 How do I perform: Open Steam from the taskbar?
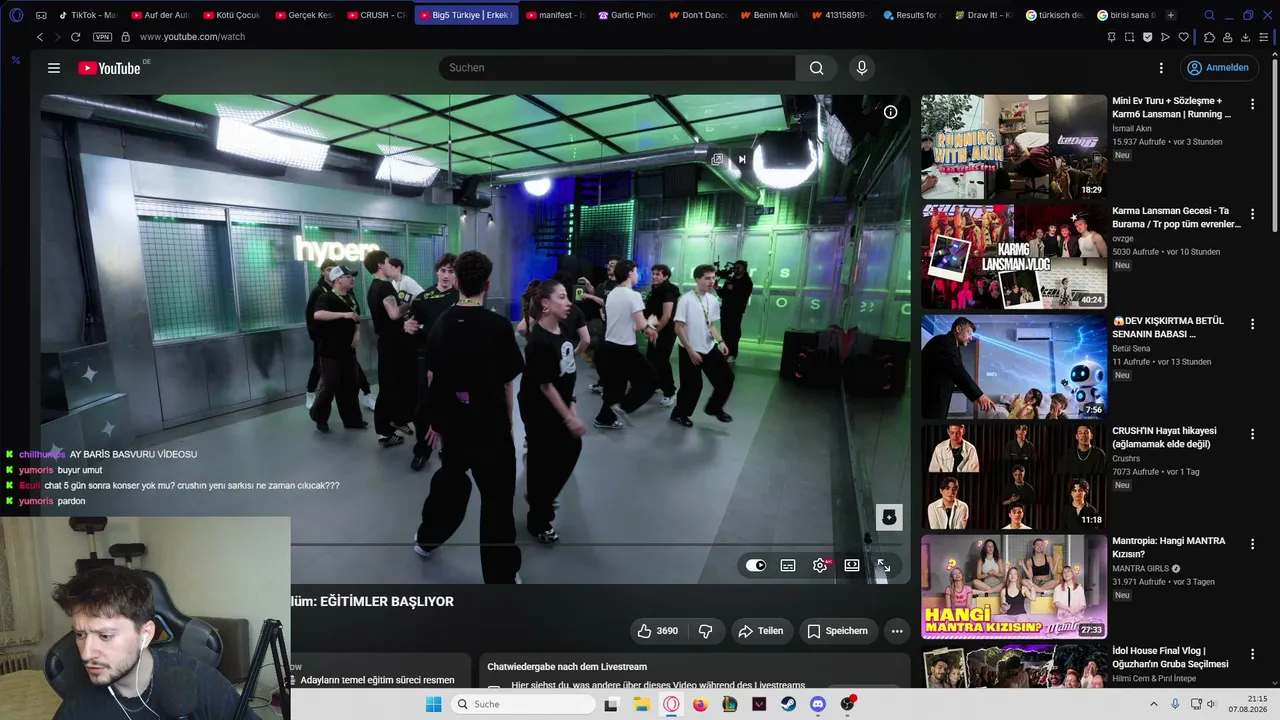pyautogui.click(x=788, y=704)
